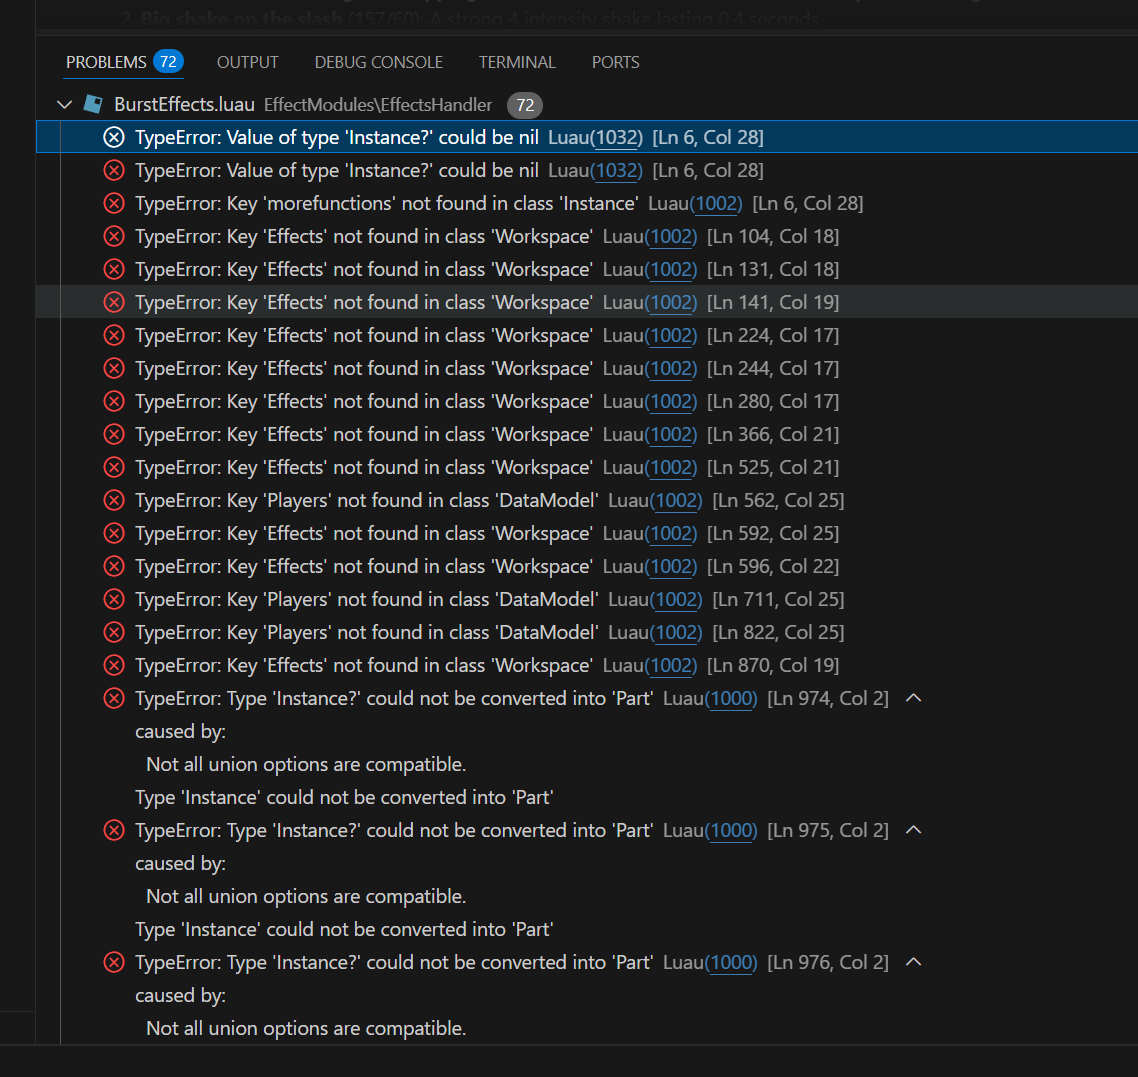Click the error icon of the first highlighted error
This screenshot has height=1077, width=1138.
tap(114, 137)
